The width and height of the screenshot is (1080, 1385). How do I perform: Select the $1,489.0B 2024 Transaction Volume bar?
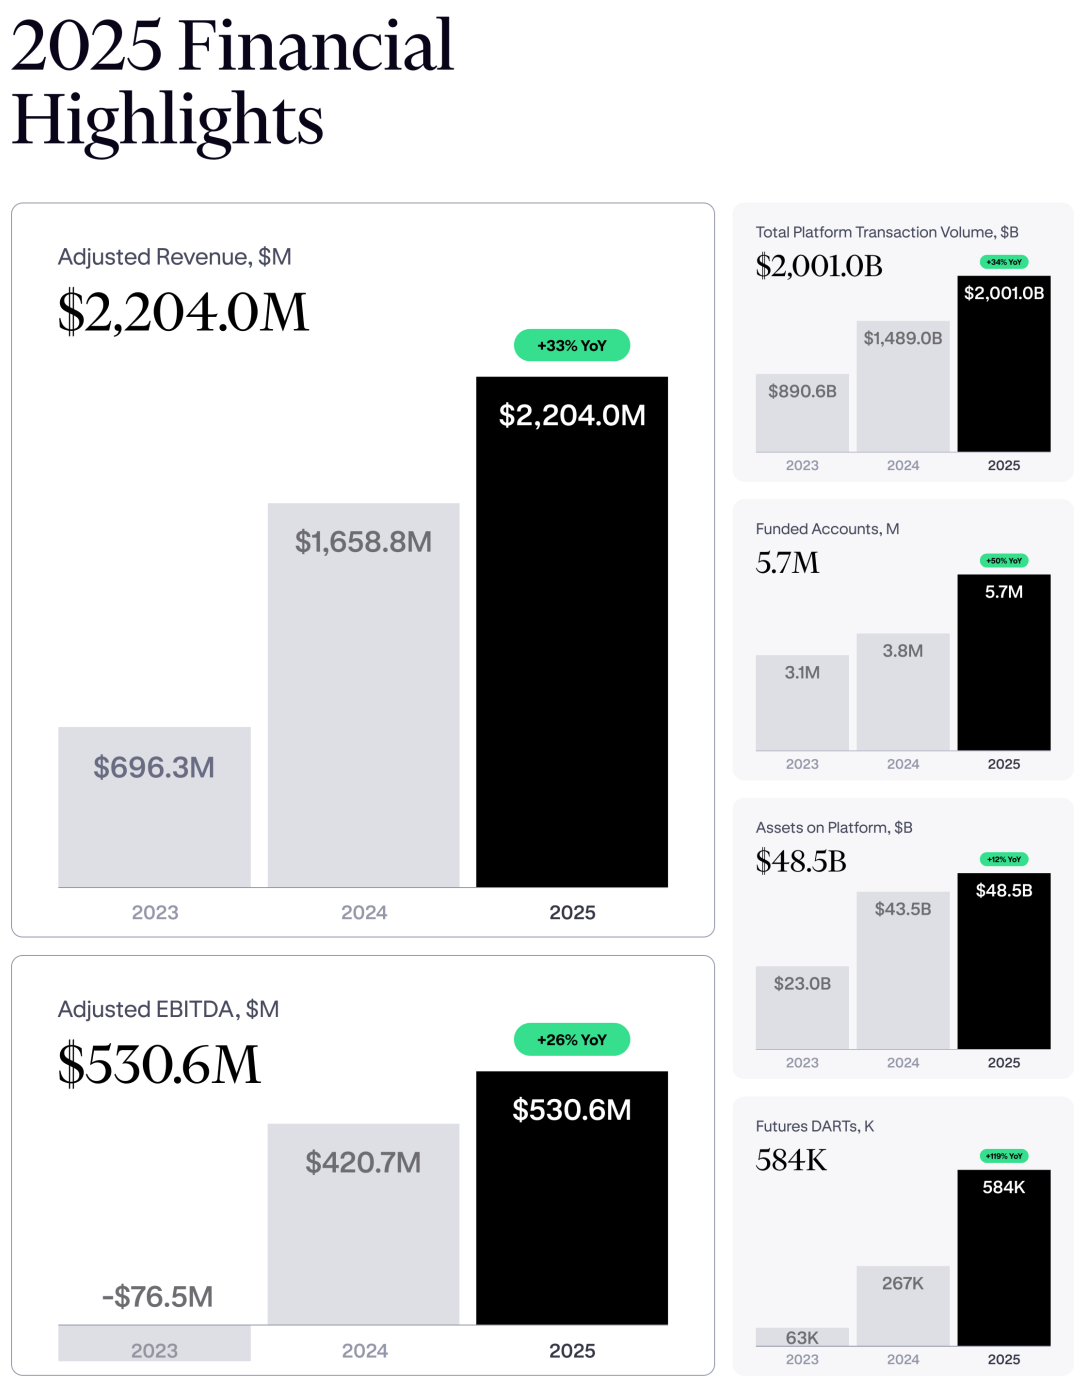click(903, 386)
